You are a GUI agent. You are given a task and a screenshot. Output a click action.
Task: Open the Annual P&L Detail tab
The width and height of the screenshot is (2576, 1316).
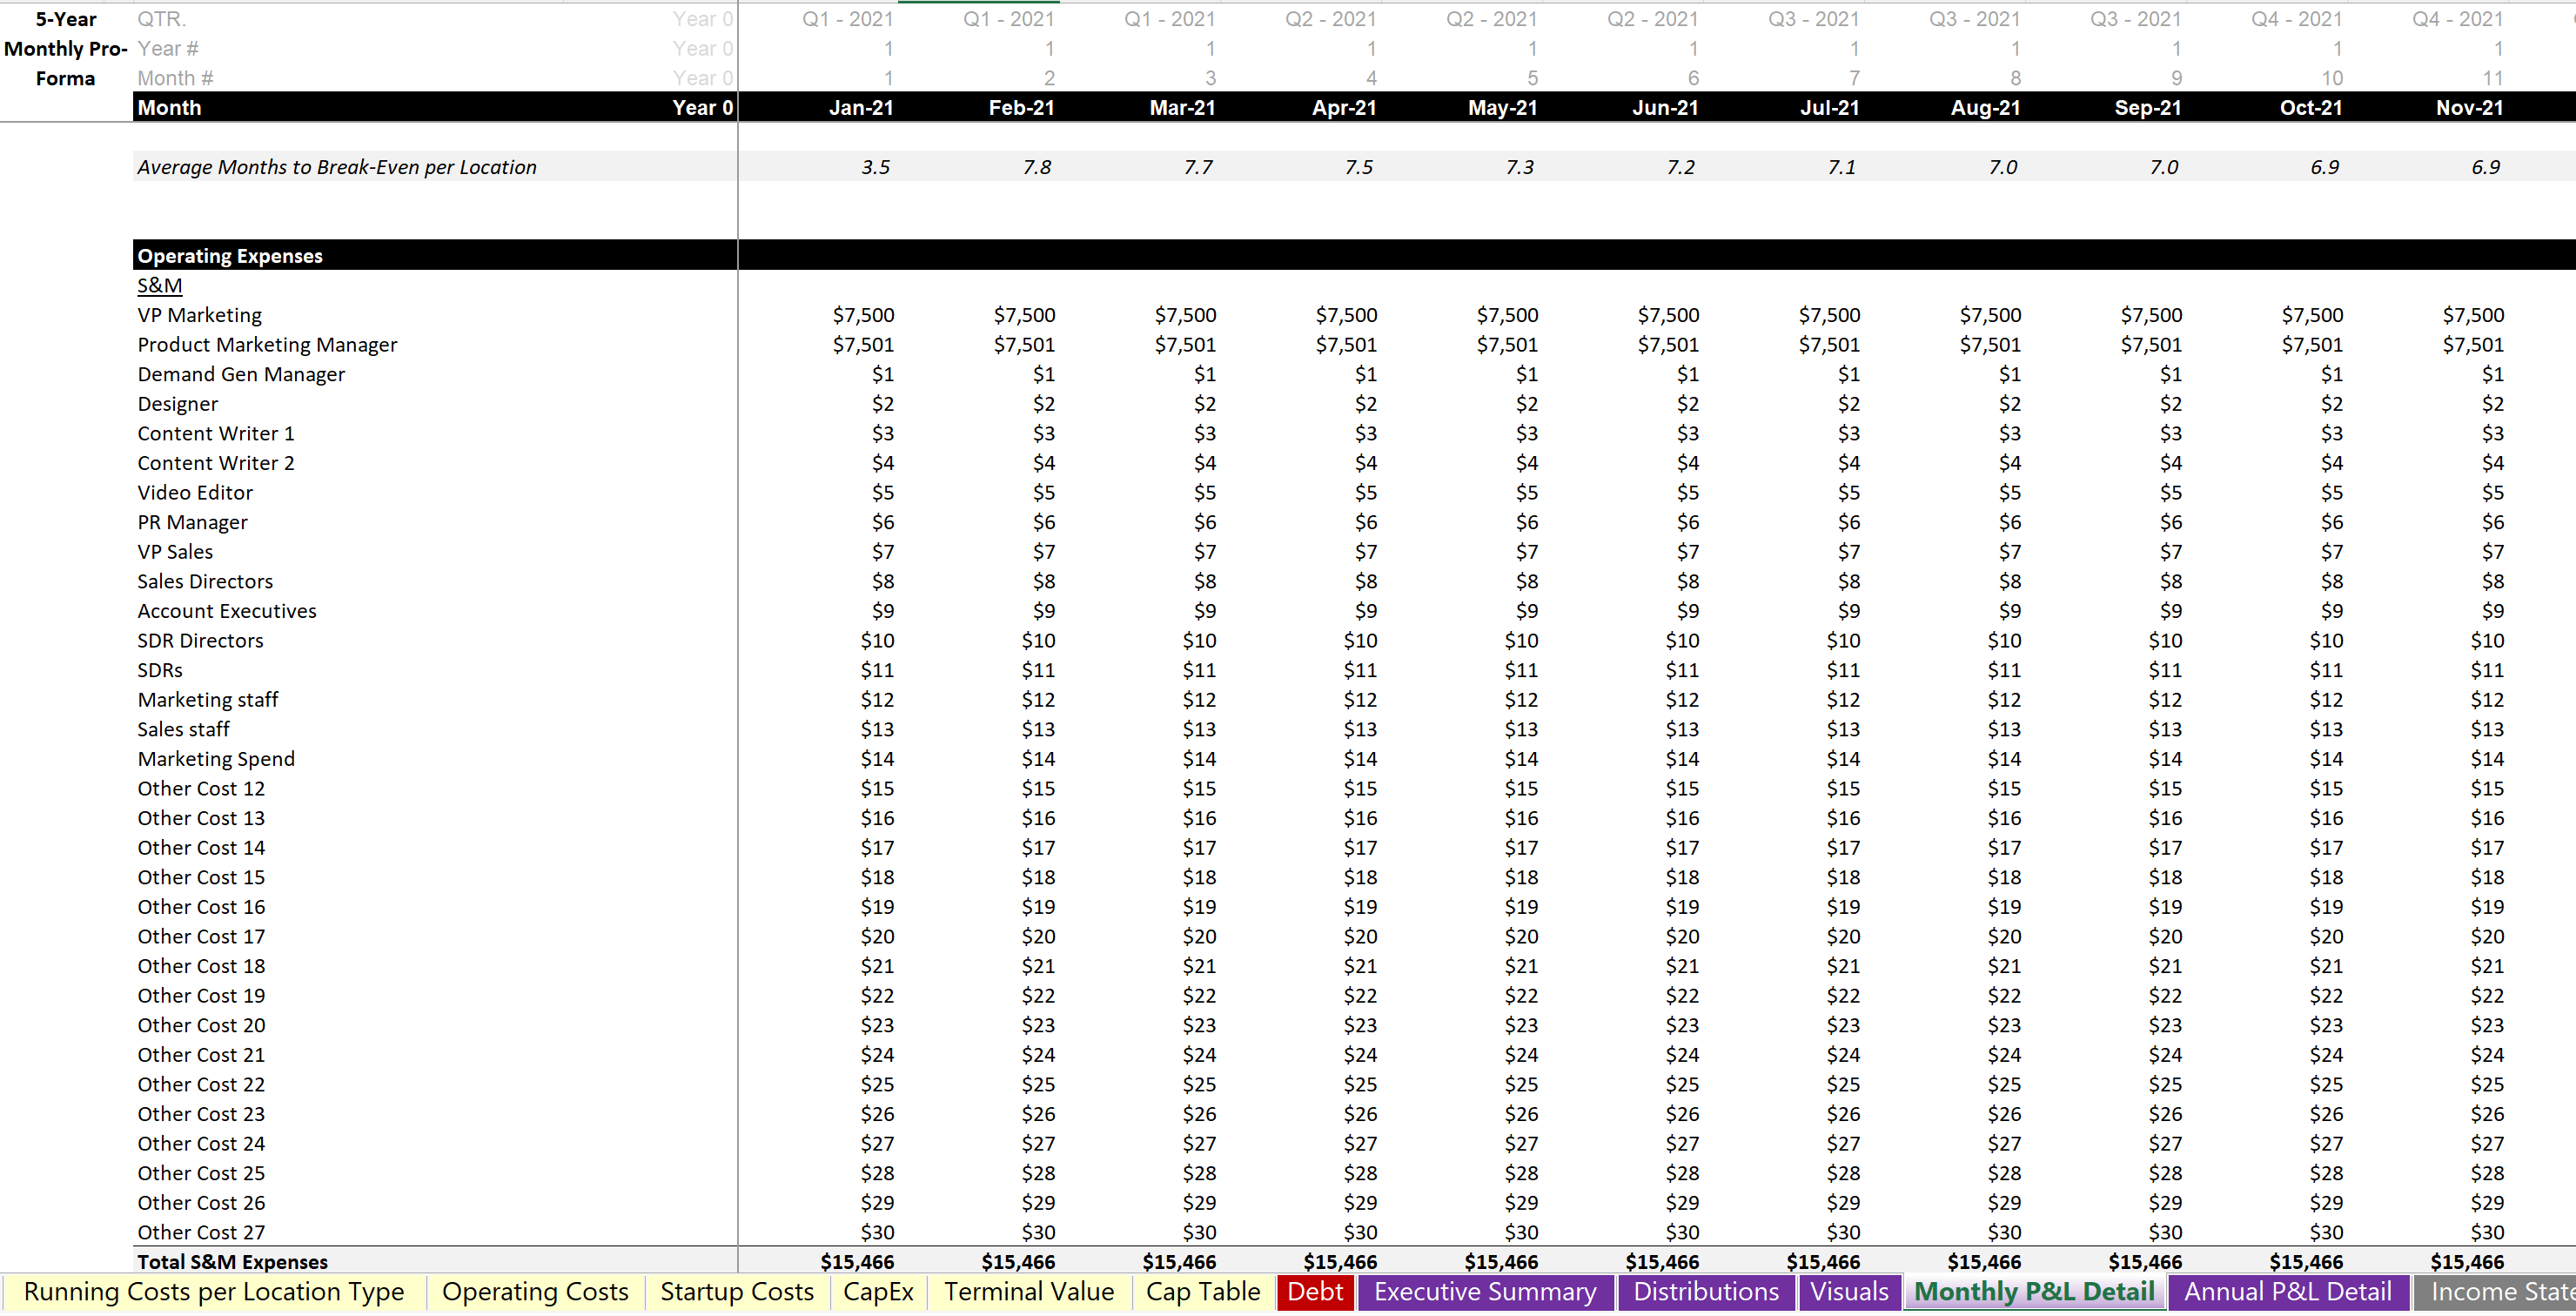[2288, 1292]
